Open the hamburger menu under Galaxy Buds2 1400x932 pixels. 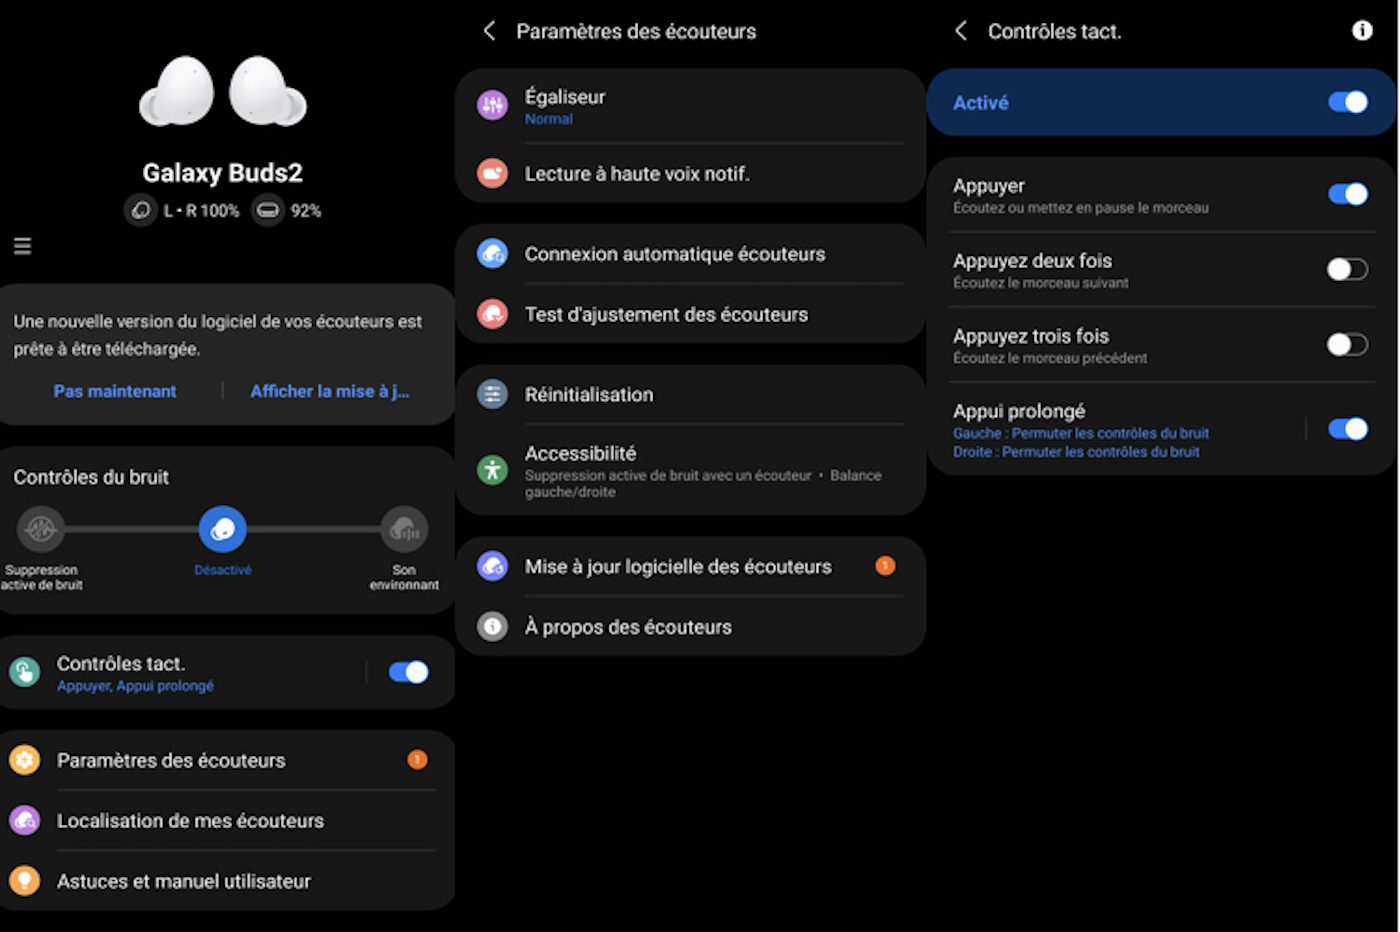tap(22, 246)
